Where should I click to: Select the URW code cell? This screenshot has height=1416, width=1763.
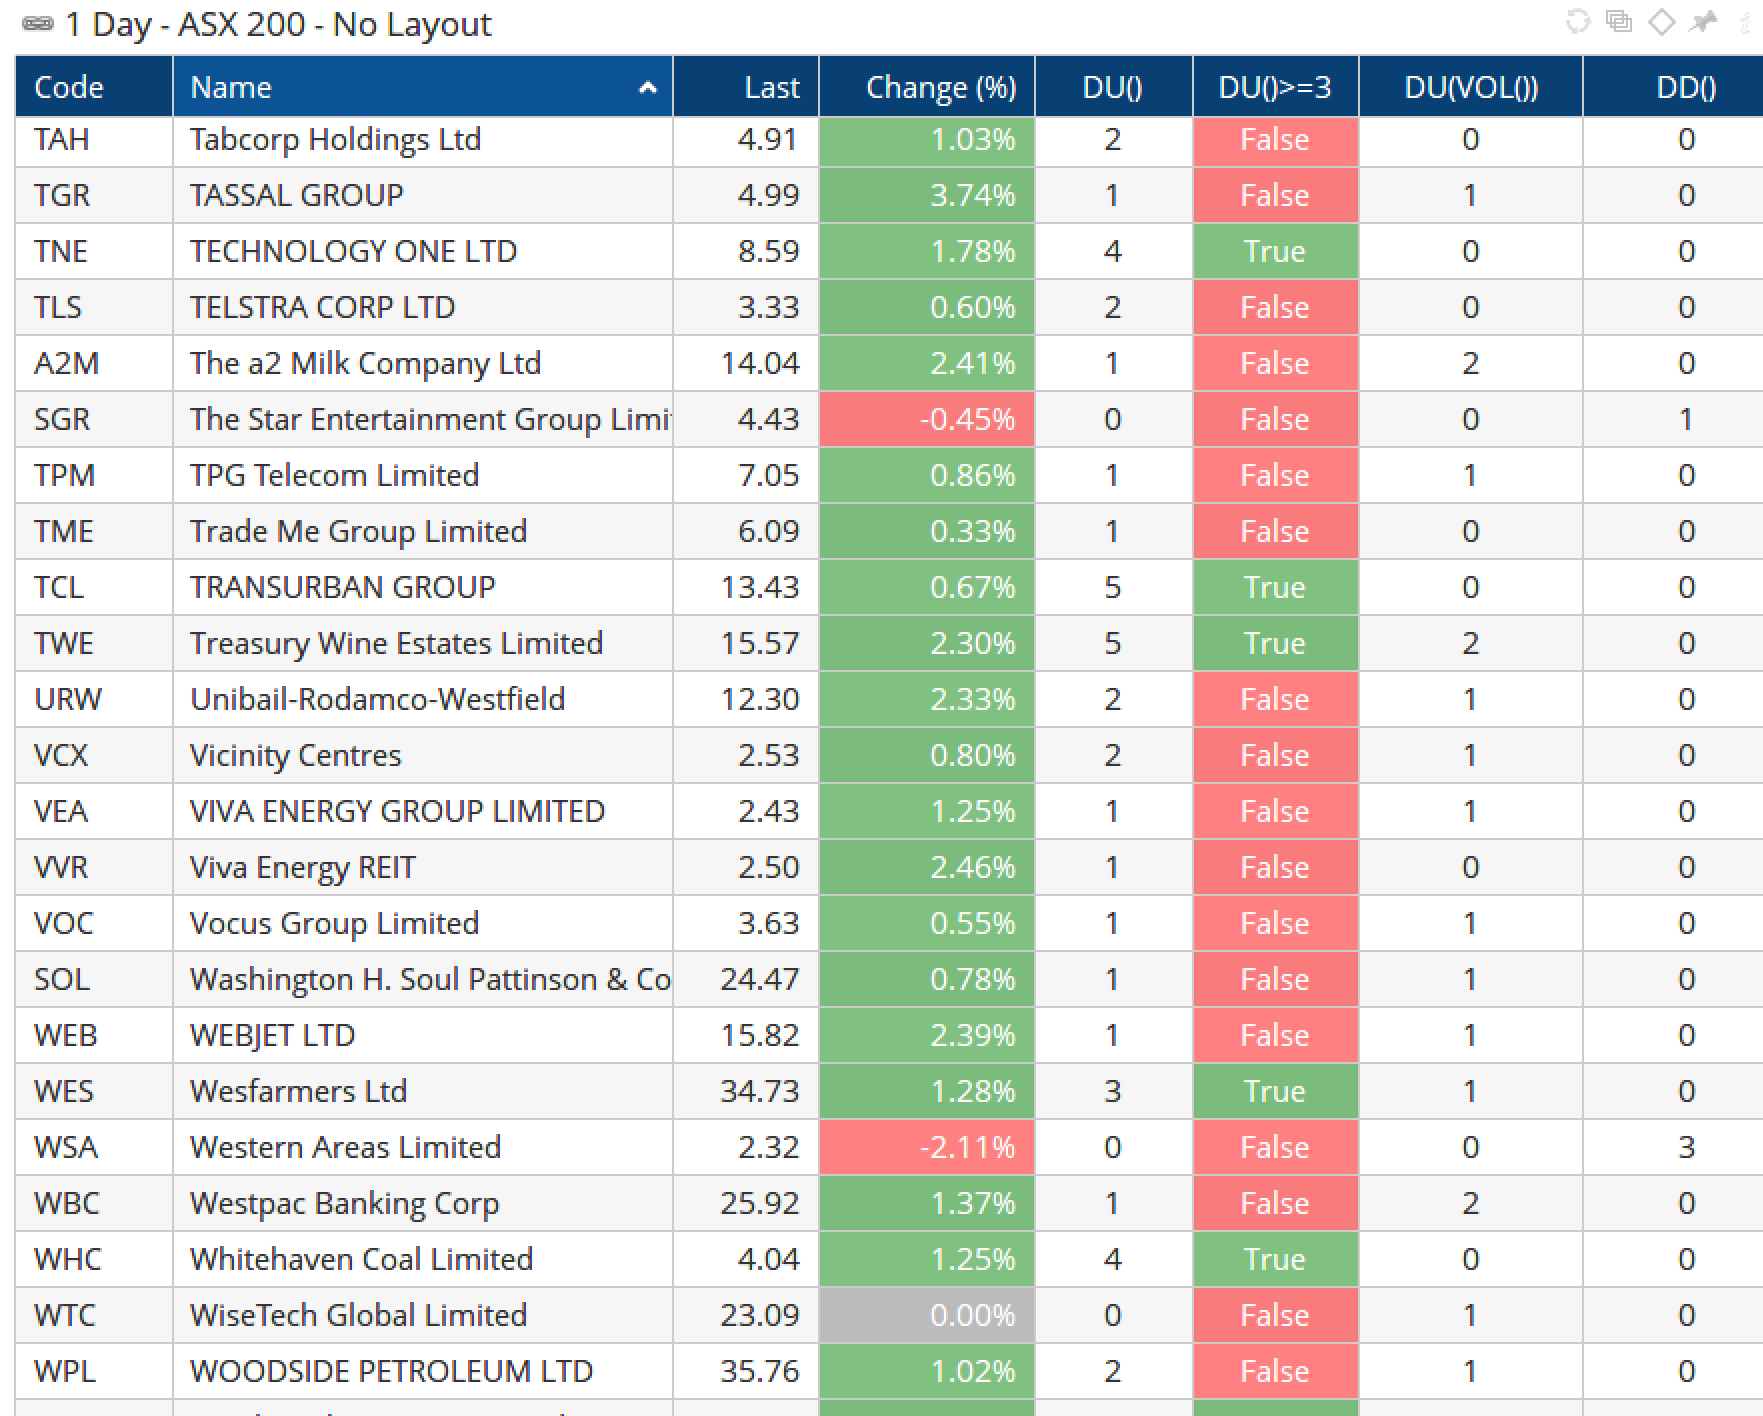(x=94, y=699)
